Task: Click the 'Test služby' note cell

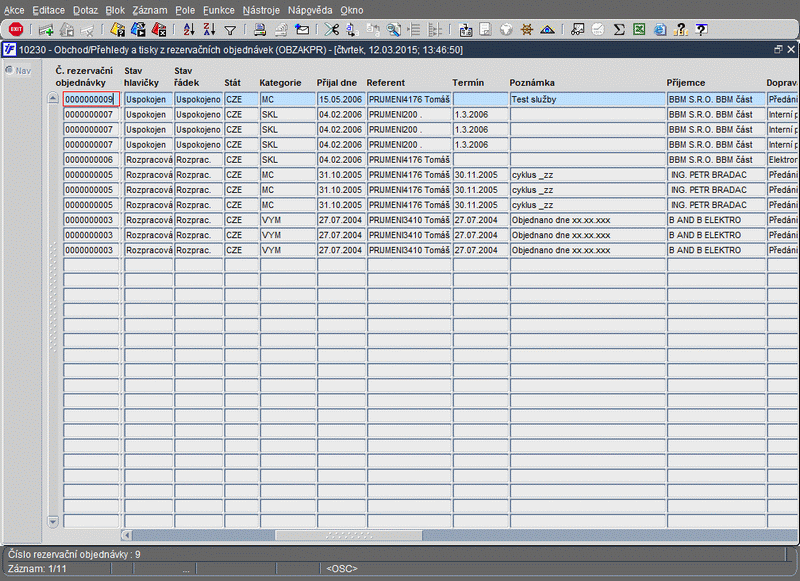Action: point(587,99)
